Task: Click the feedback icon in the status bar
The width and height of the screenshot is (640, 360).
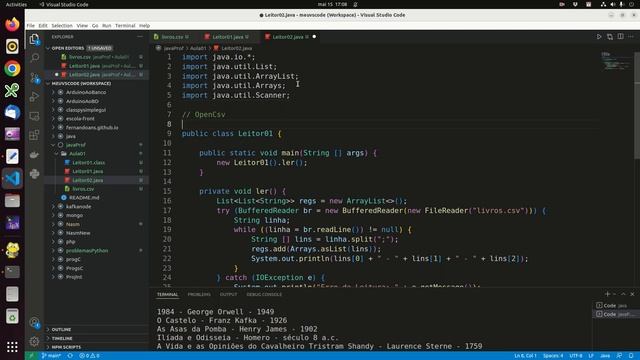Action: (x=619, y=356)
